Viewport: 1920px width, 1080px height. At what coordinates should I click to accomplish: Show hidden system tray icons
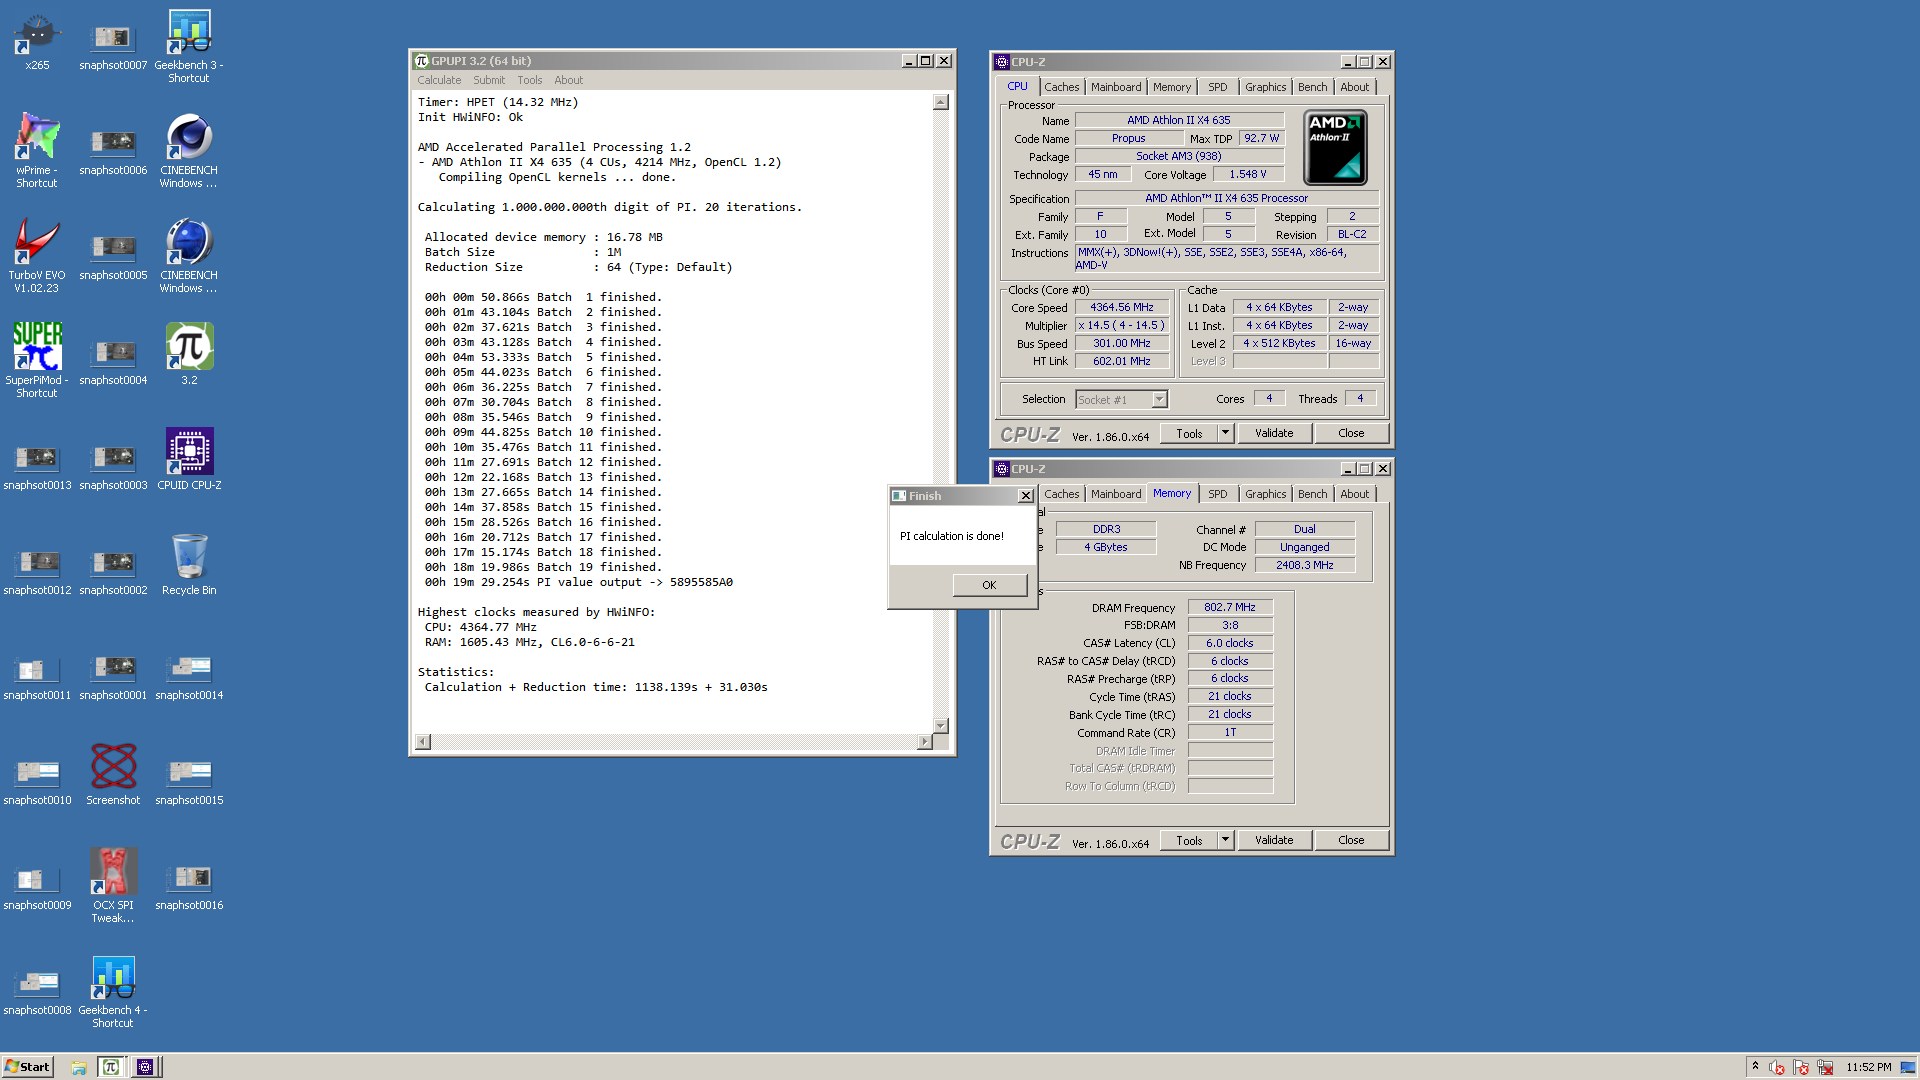pyautogui.click(x=1755, y=1067)
